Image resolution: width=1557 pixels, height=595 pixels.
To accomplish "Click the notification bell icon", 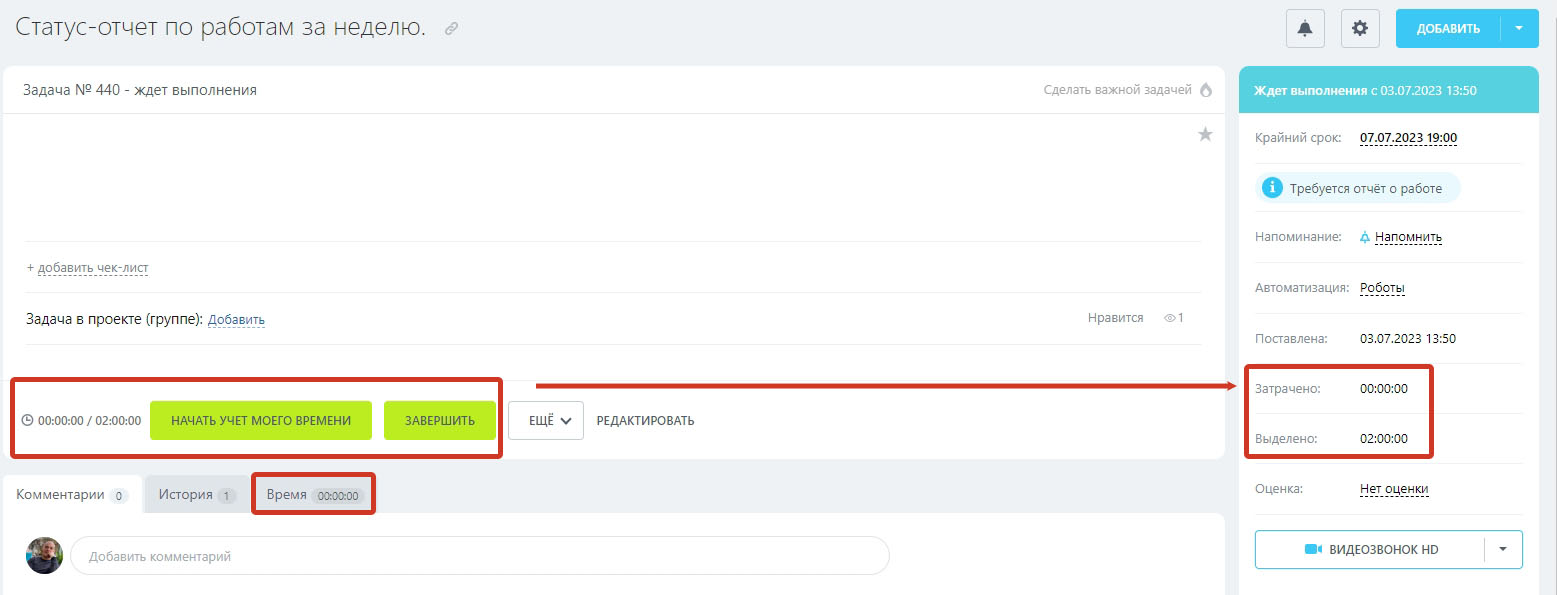I will click(x=1305, y=28).
